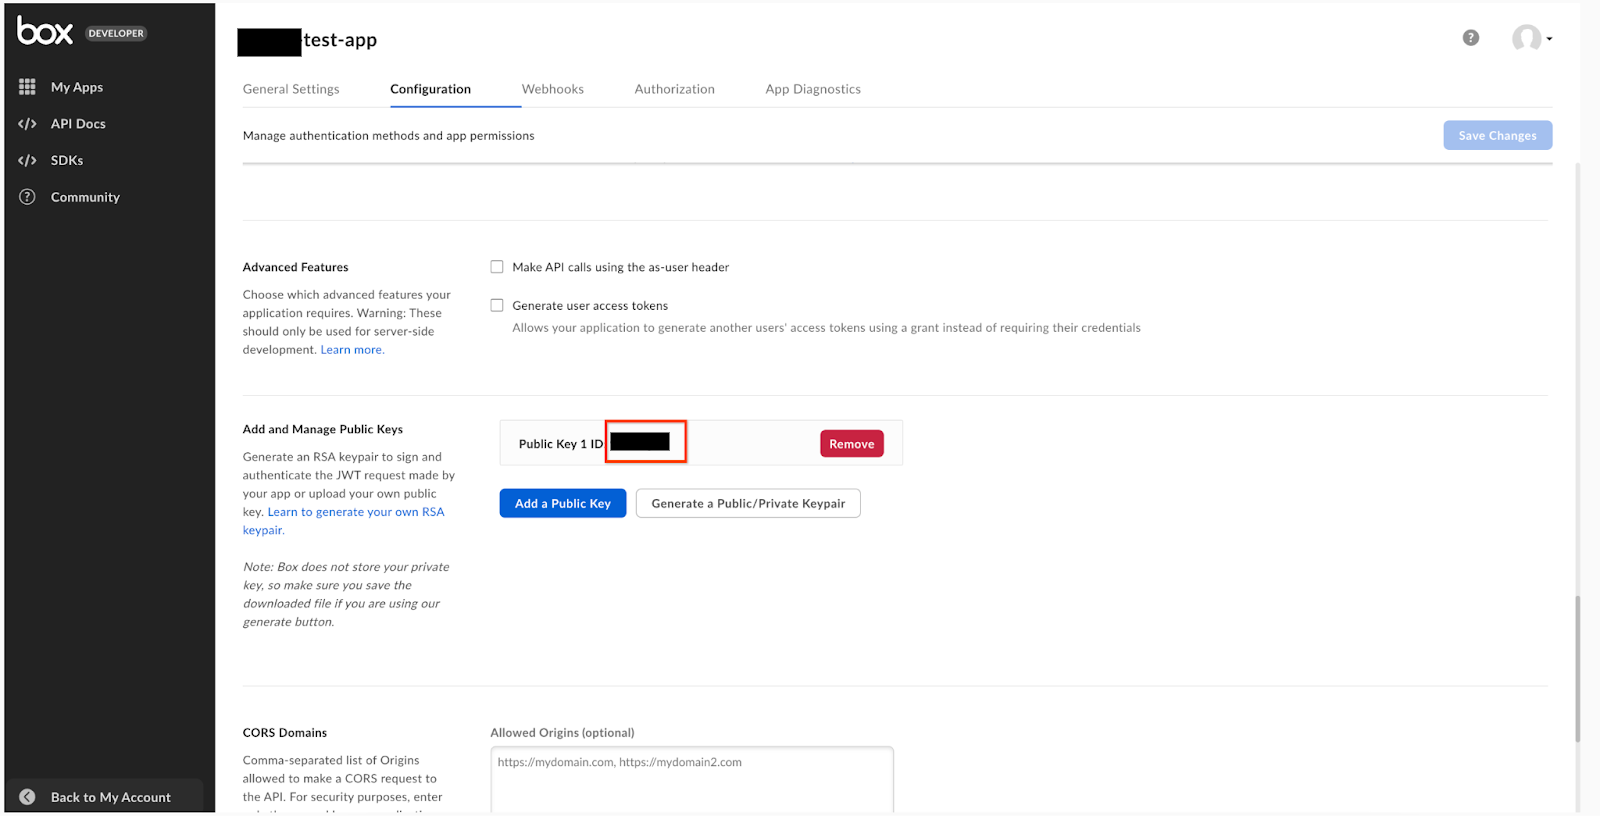Click the SDKs code bracket icon
The image size is (1600, 816).
pos(27,160)
